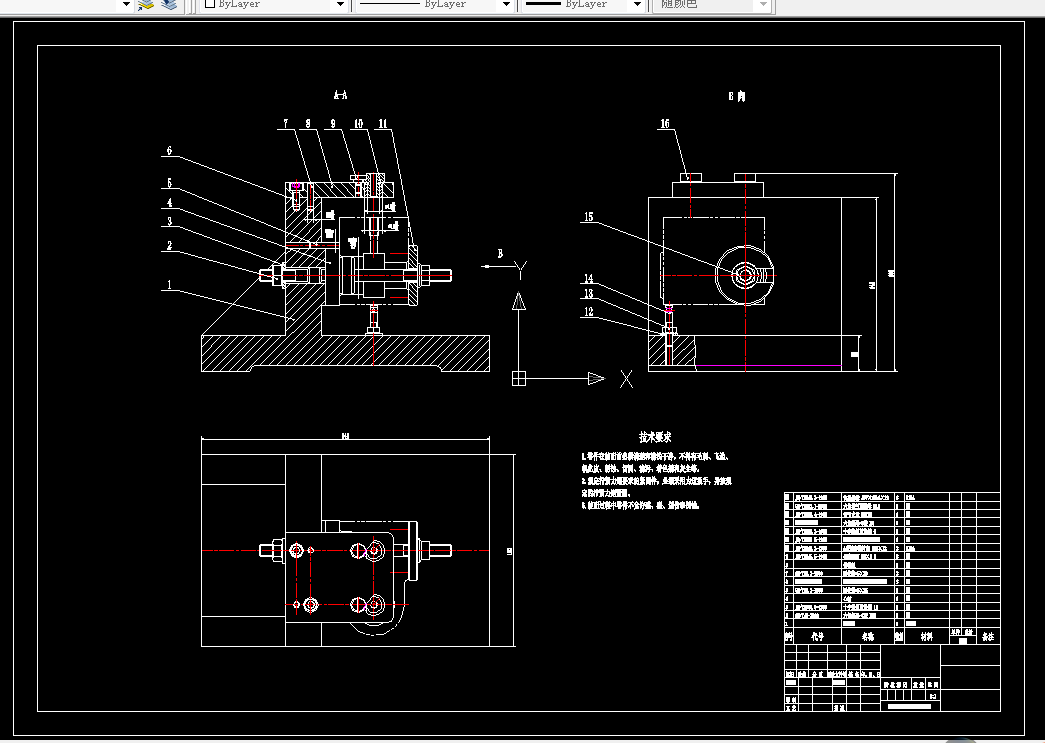Select part balloon number 16
The image size is (1045, 743).
664,124
